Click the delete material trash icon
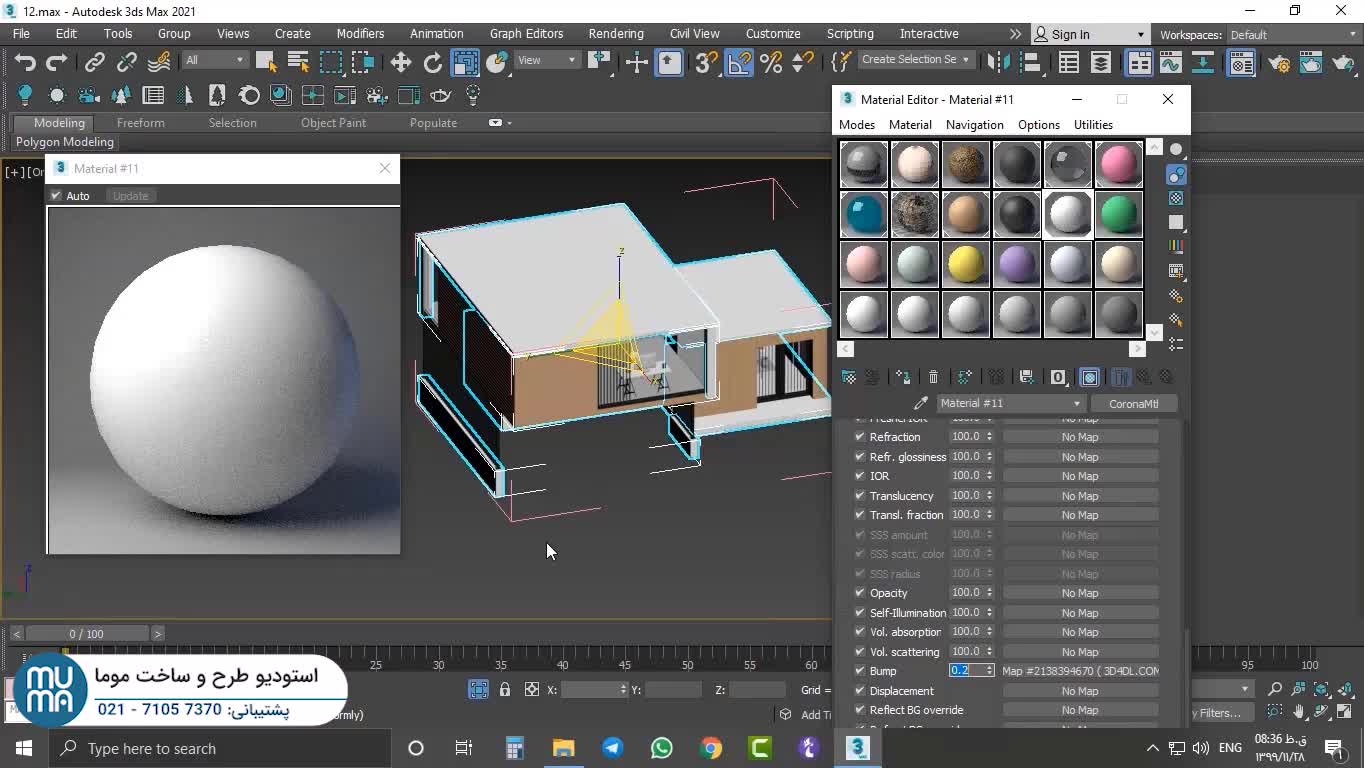The image size is (1364, 768). click(933, 377)
